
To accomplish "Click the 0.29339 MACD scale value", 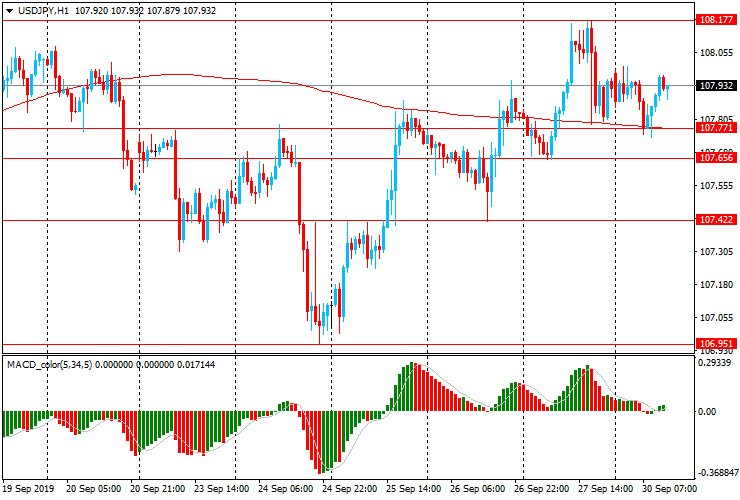I will pos(715,364).
